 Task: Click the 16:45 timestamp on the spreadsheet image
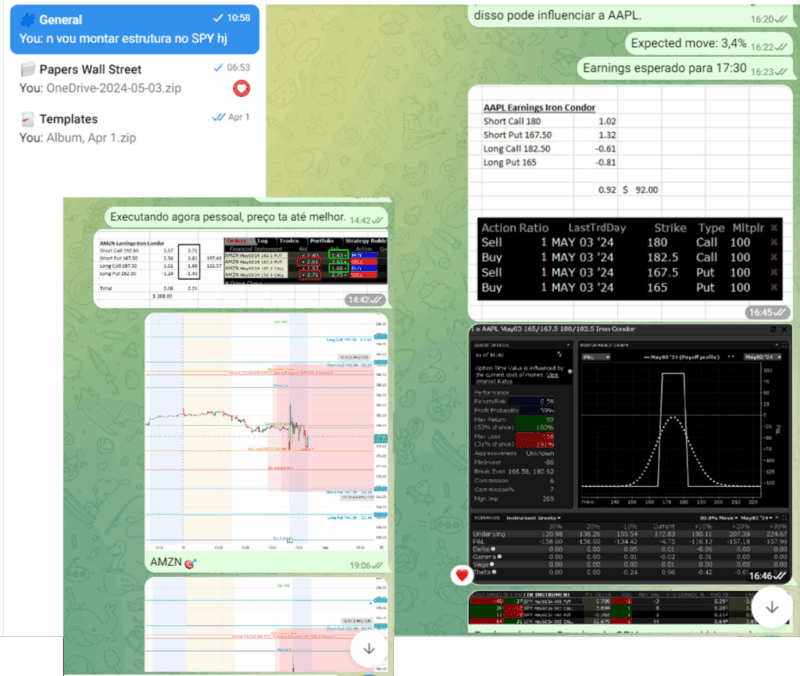tap(761, 312)
